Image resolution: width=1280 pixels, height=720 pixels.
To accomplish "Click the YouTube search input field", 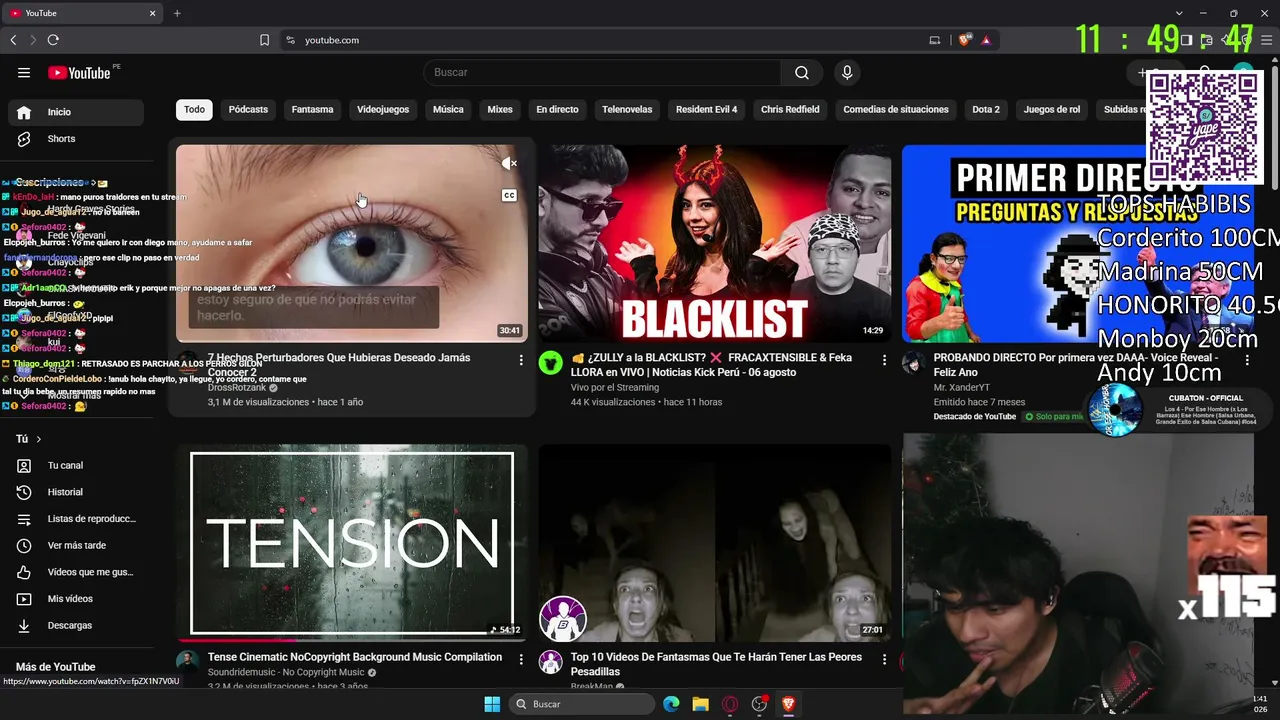I will point(603,72).
